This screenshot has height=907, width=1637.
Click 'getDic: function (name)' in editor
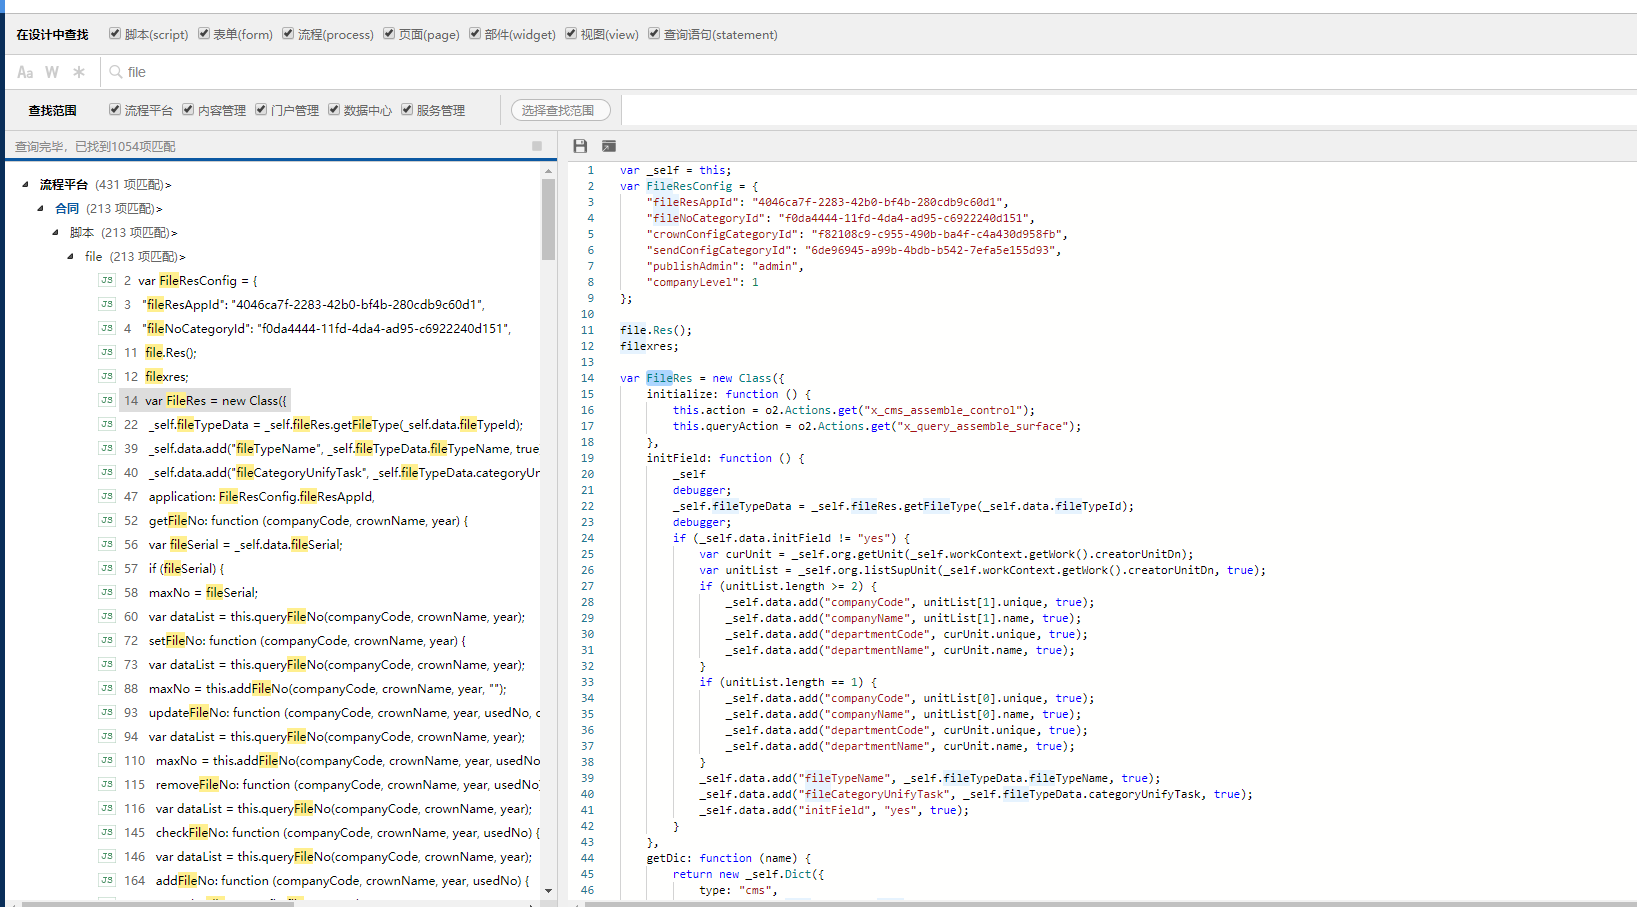729,858
